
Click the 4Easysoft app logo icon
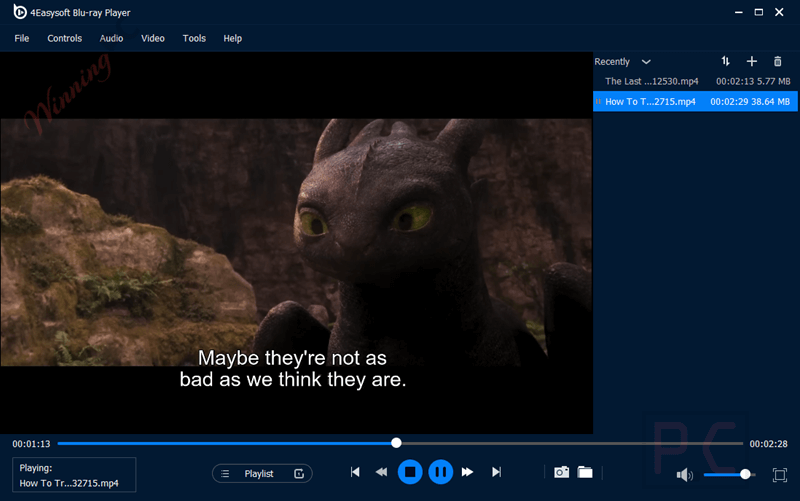(19, 12)
